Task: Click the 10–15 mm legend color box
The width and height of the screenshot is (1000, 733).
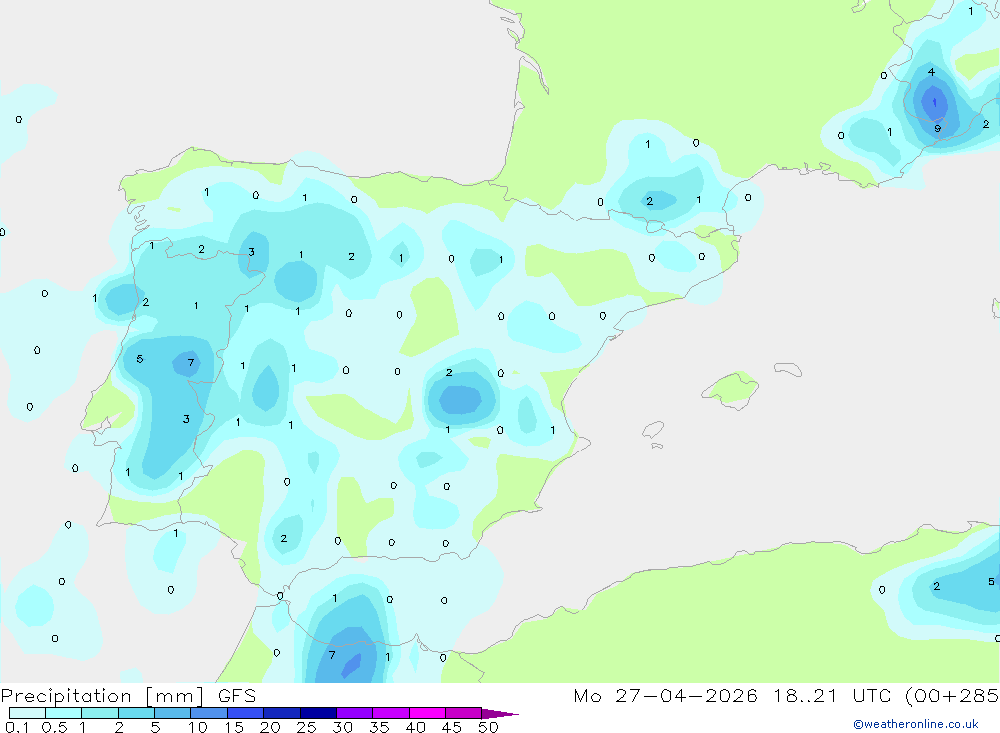Action: [209, 713]
